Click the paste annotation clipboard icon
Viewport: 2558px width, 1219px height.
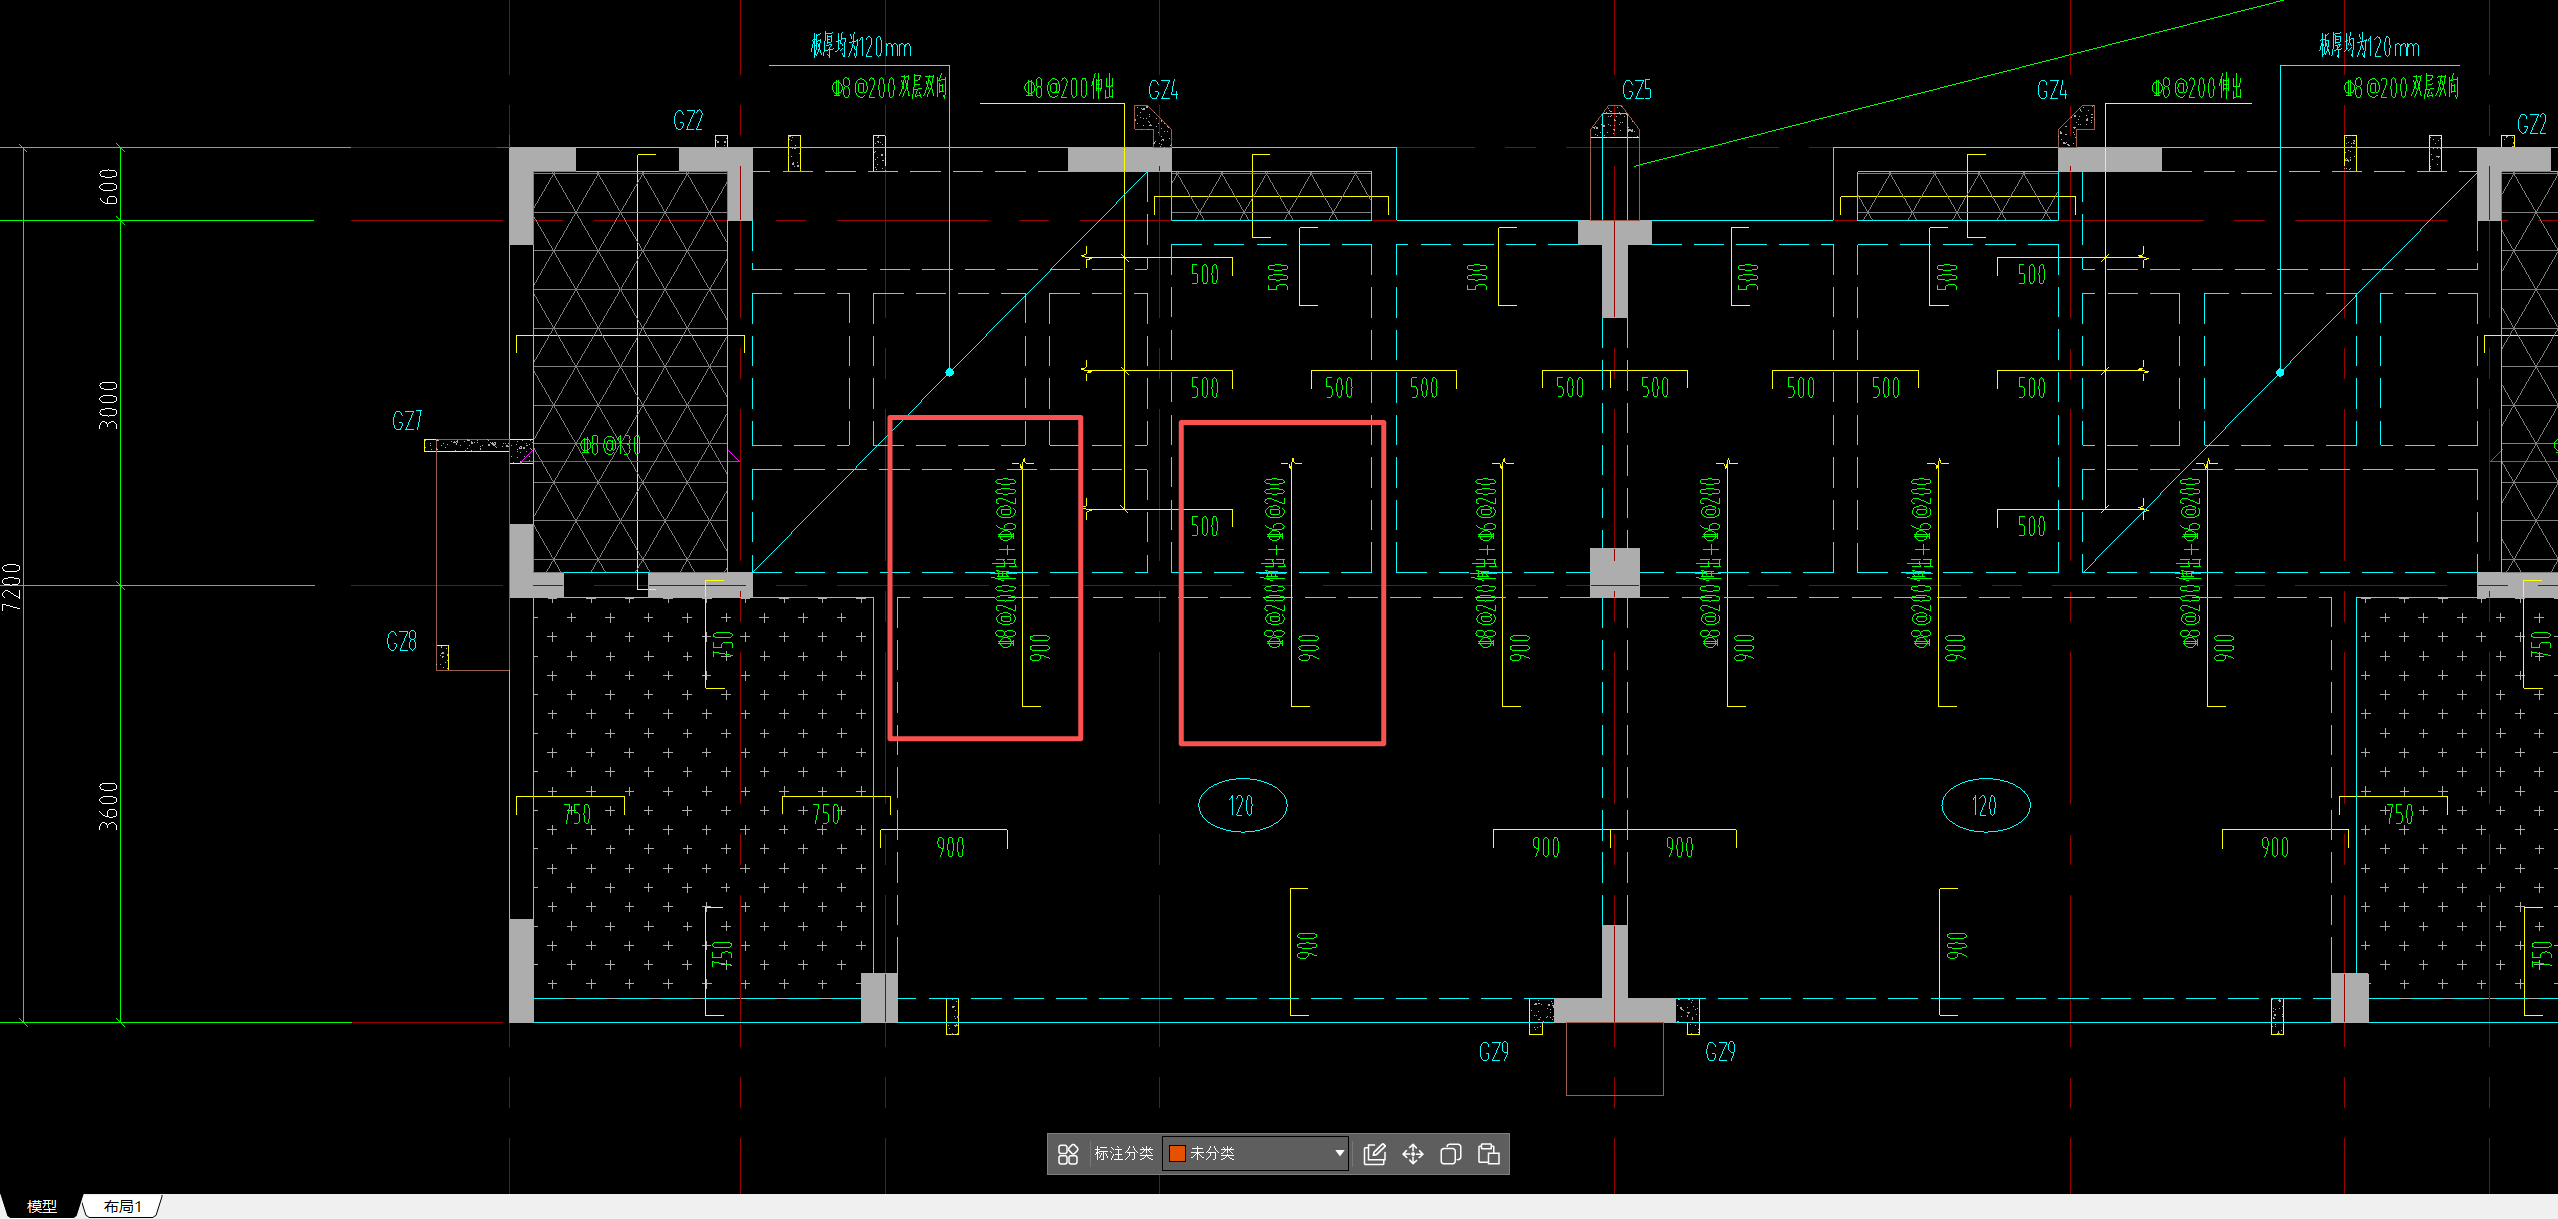(1488, 1154)
